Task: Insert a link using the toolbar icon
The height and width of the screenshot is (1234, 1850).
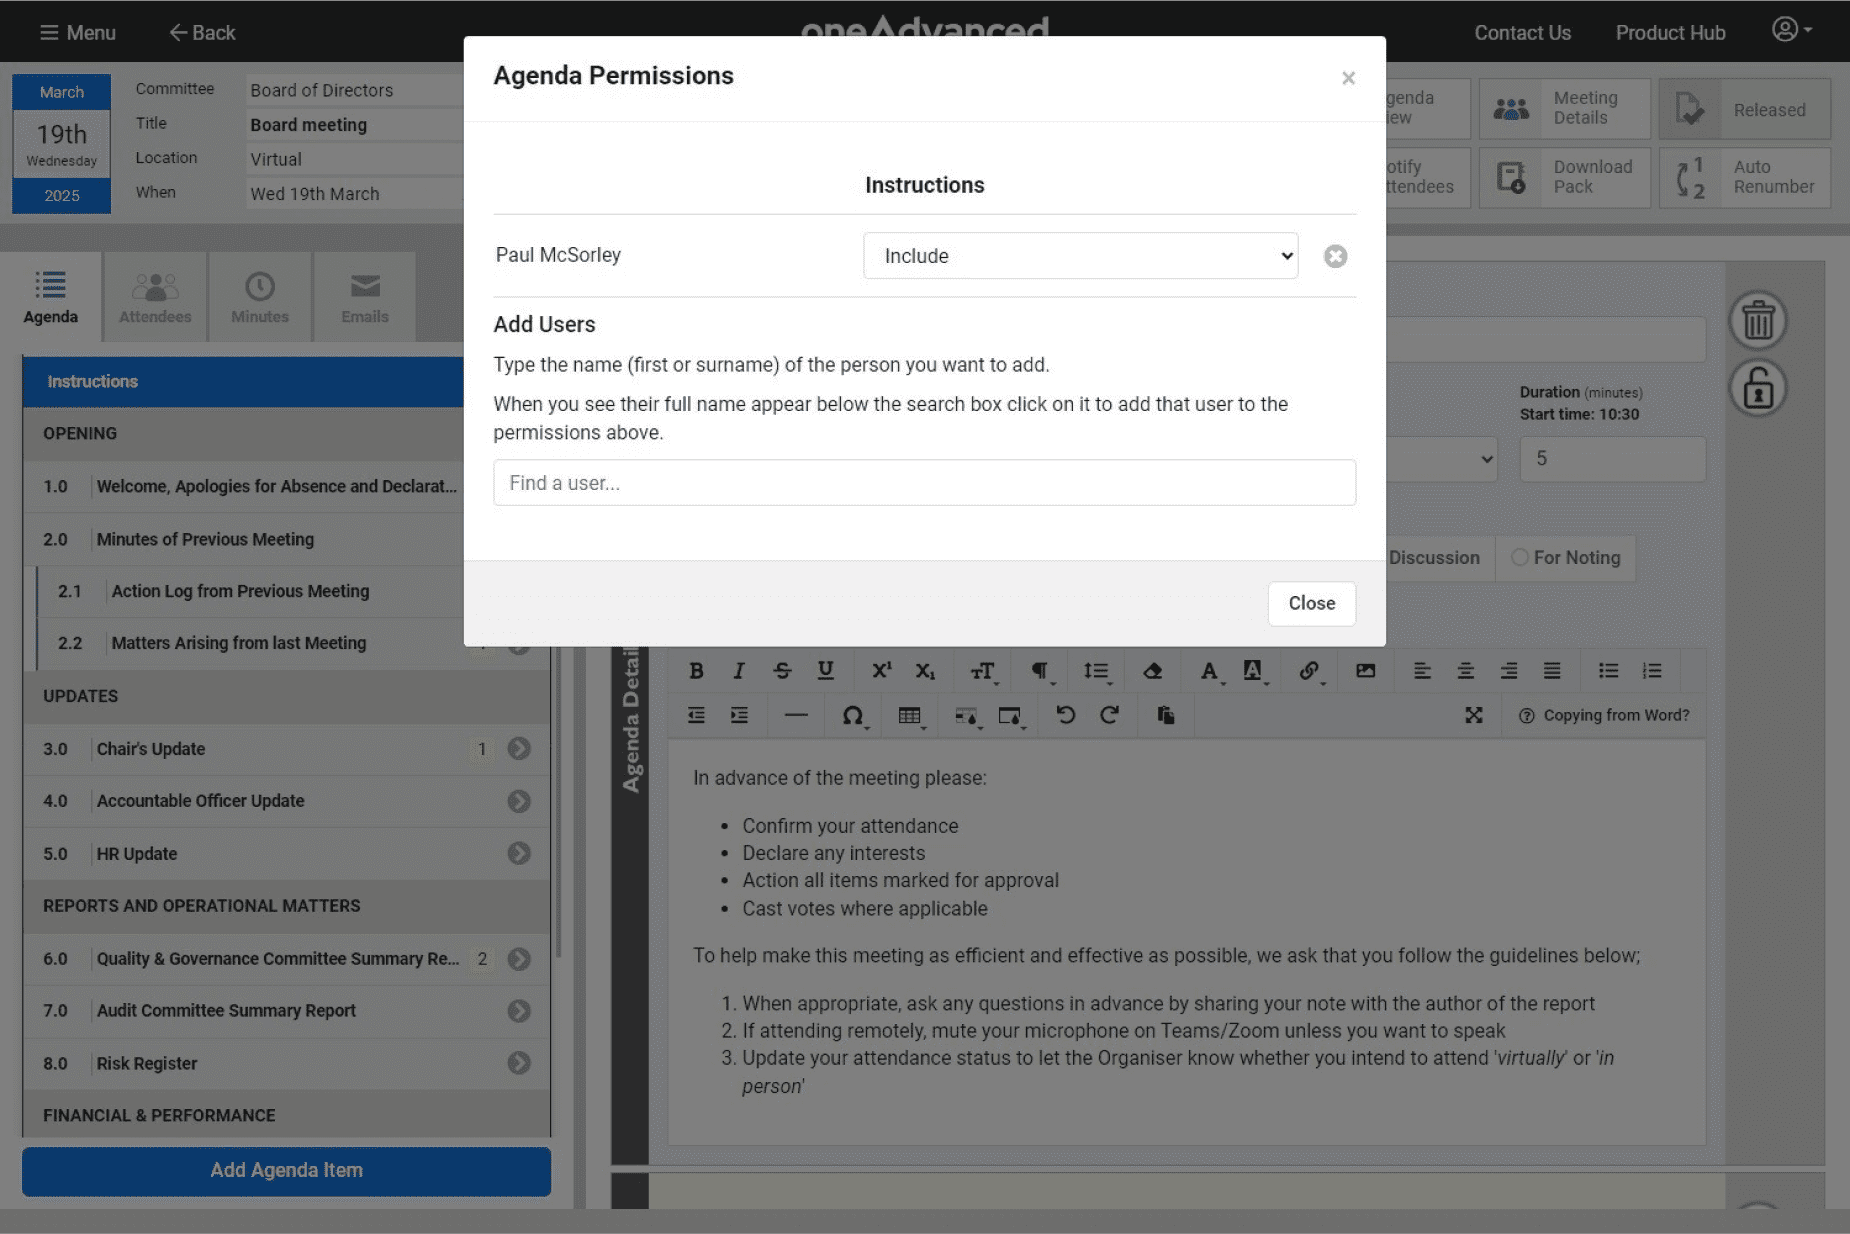Action: [x=1308, y=671]
